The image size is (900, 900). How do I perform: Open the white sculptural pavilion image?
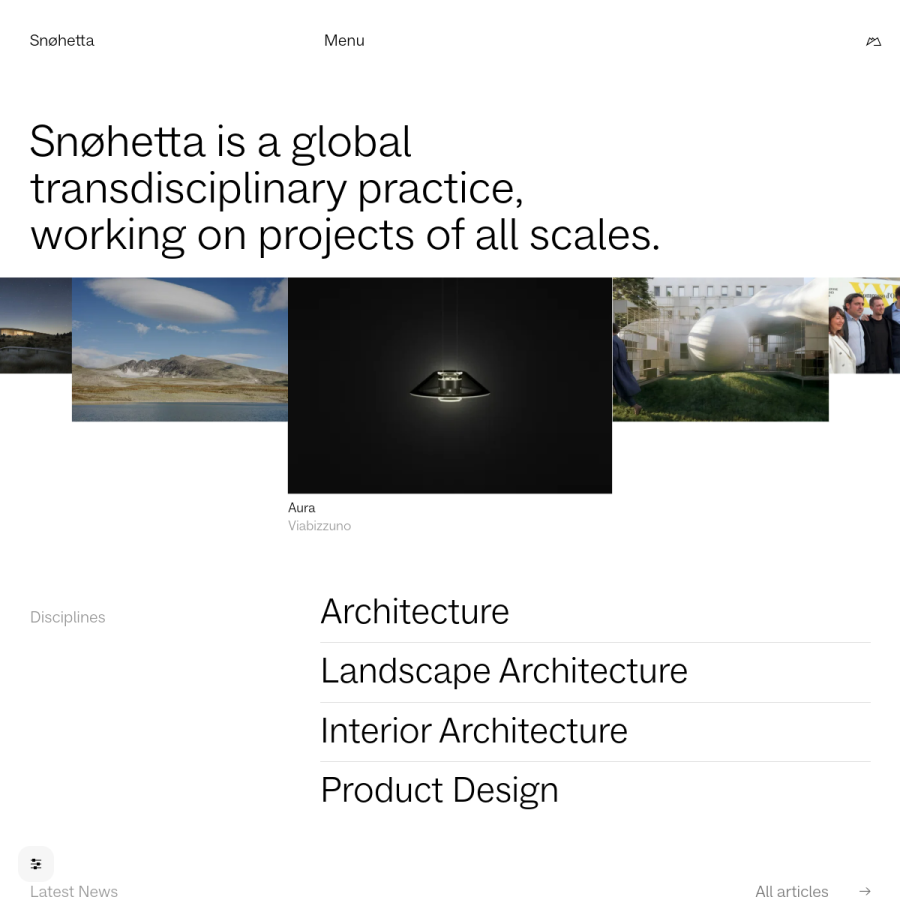[x=720, y=350]
